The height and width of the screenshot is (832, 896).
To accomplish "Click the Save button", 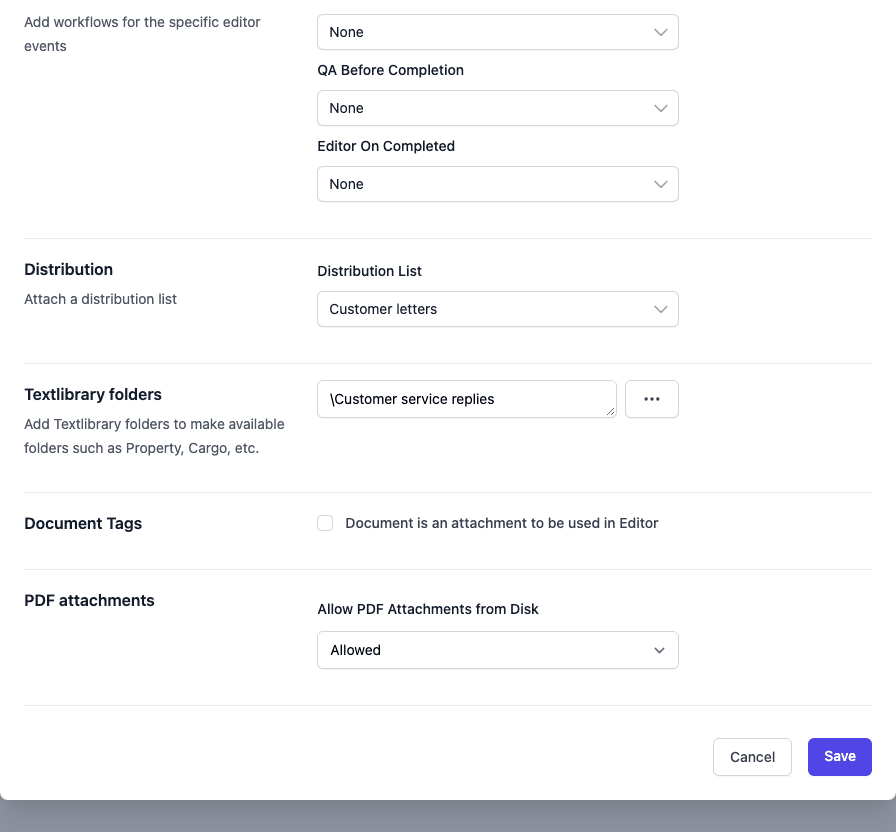I will pos(839,757).
